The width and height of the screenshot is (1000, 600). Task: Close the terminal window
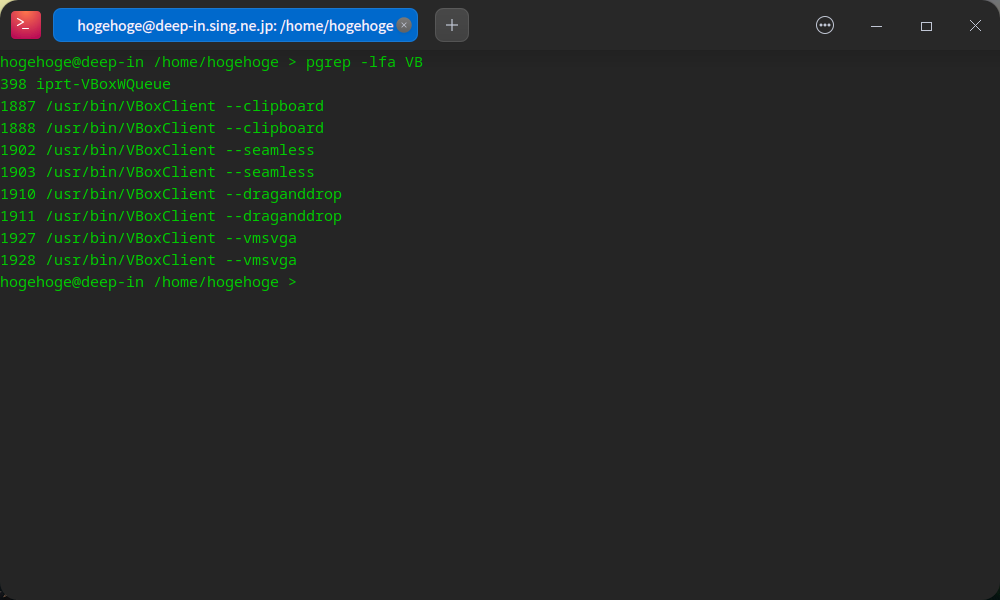975,26
